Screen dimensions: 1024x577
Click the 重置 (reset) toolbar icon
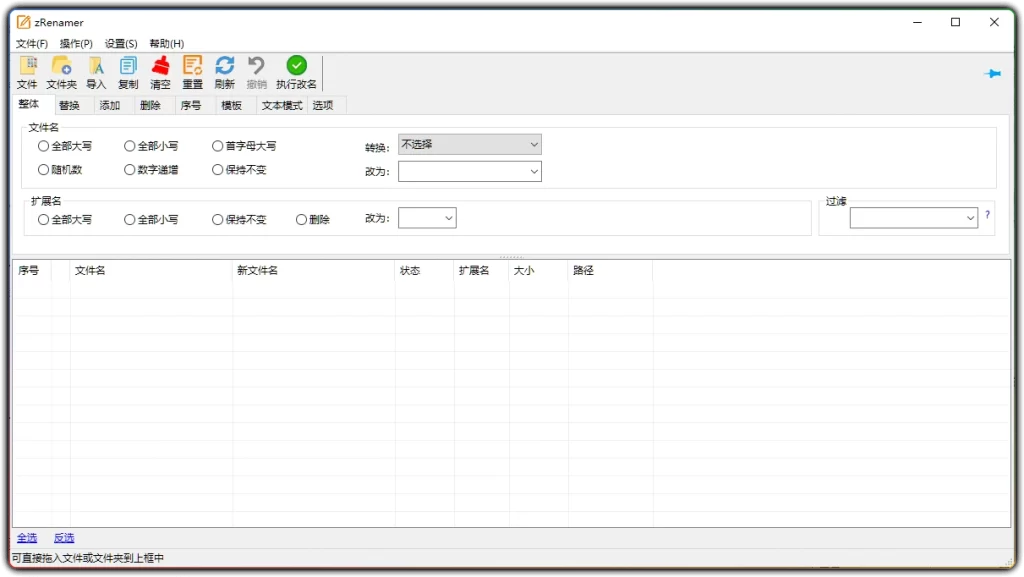(192, 71)
